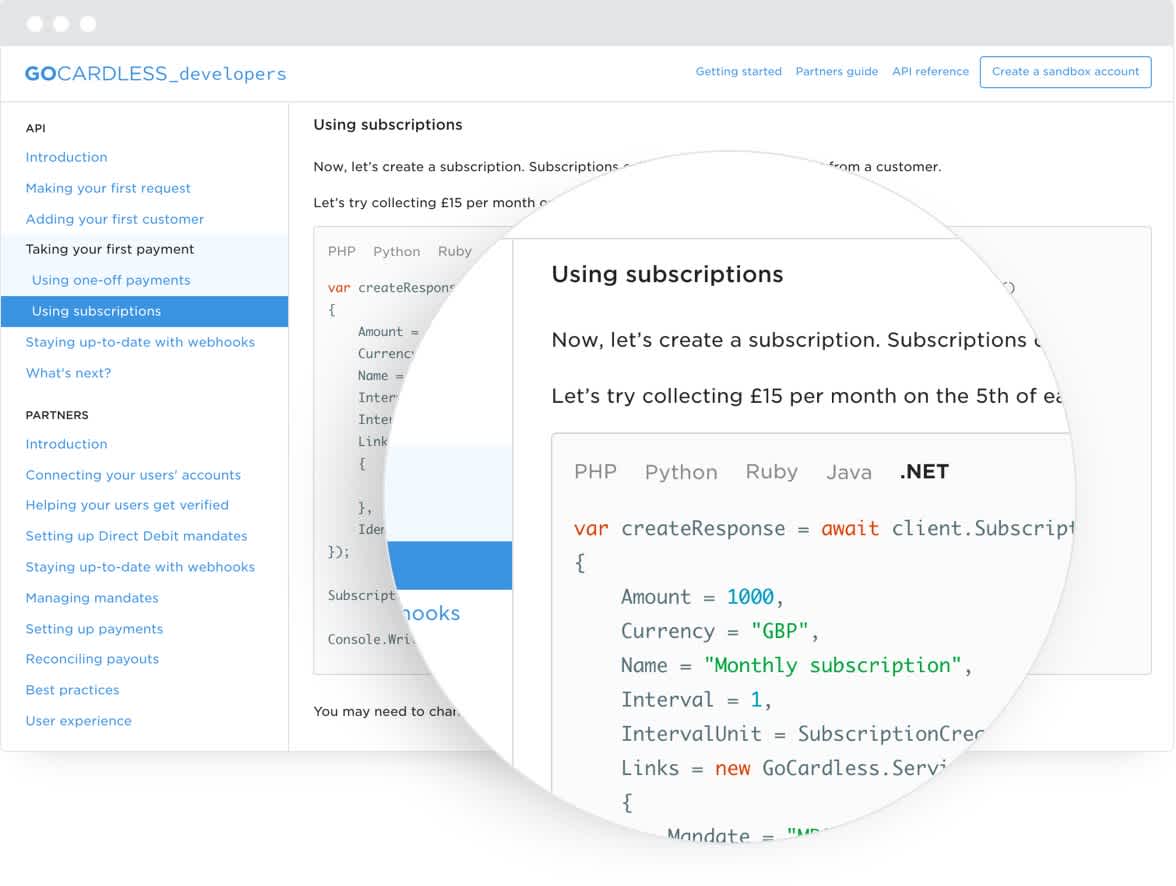
Task: Click the small Using subscriptions heading
Action: coord(388,125)
